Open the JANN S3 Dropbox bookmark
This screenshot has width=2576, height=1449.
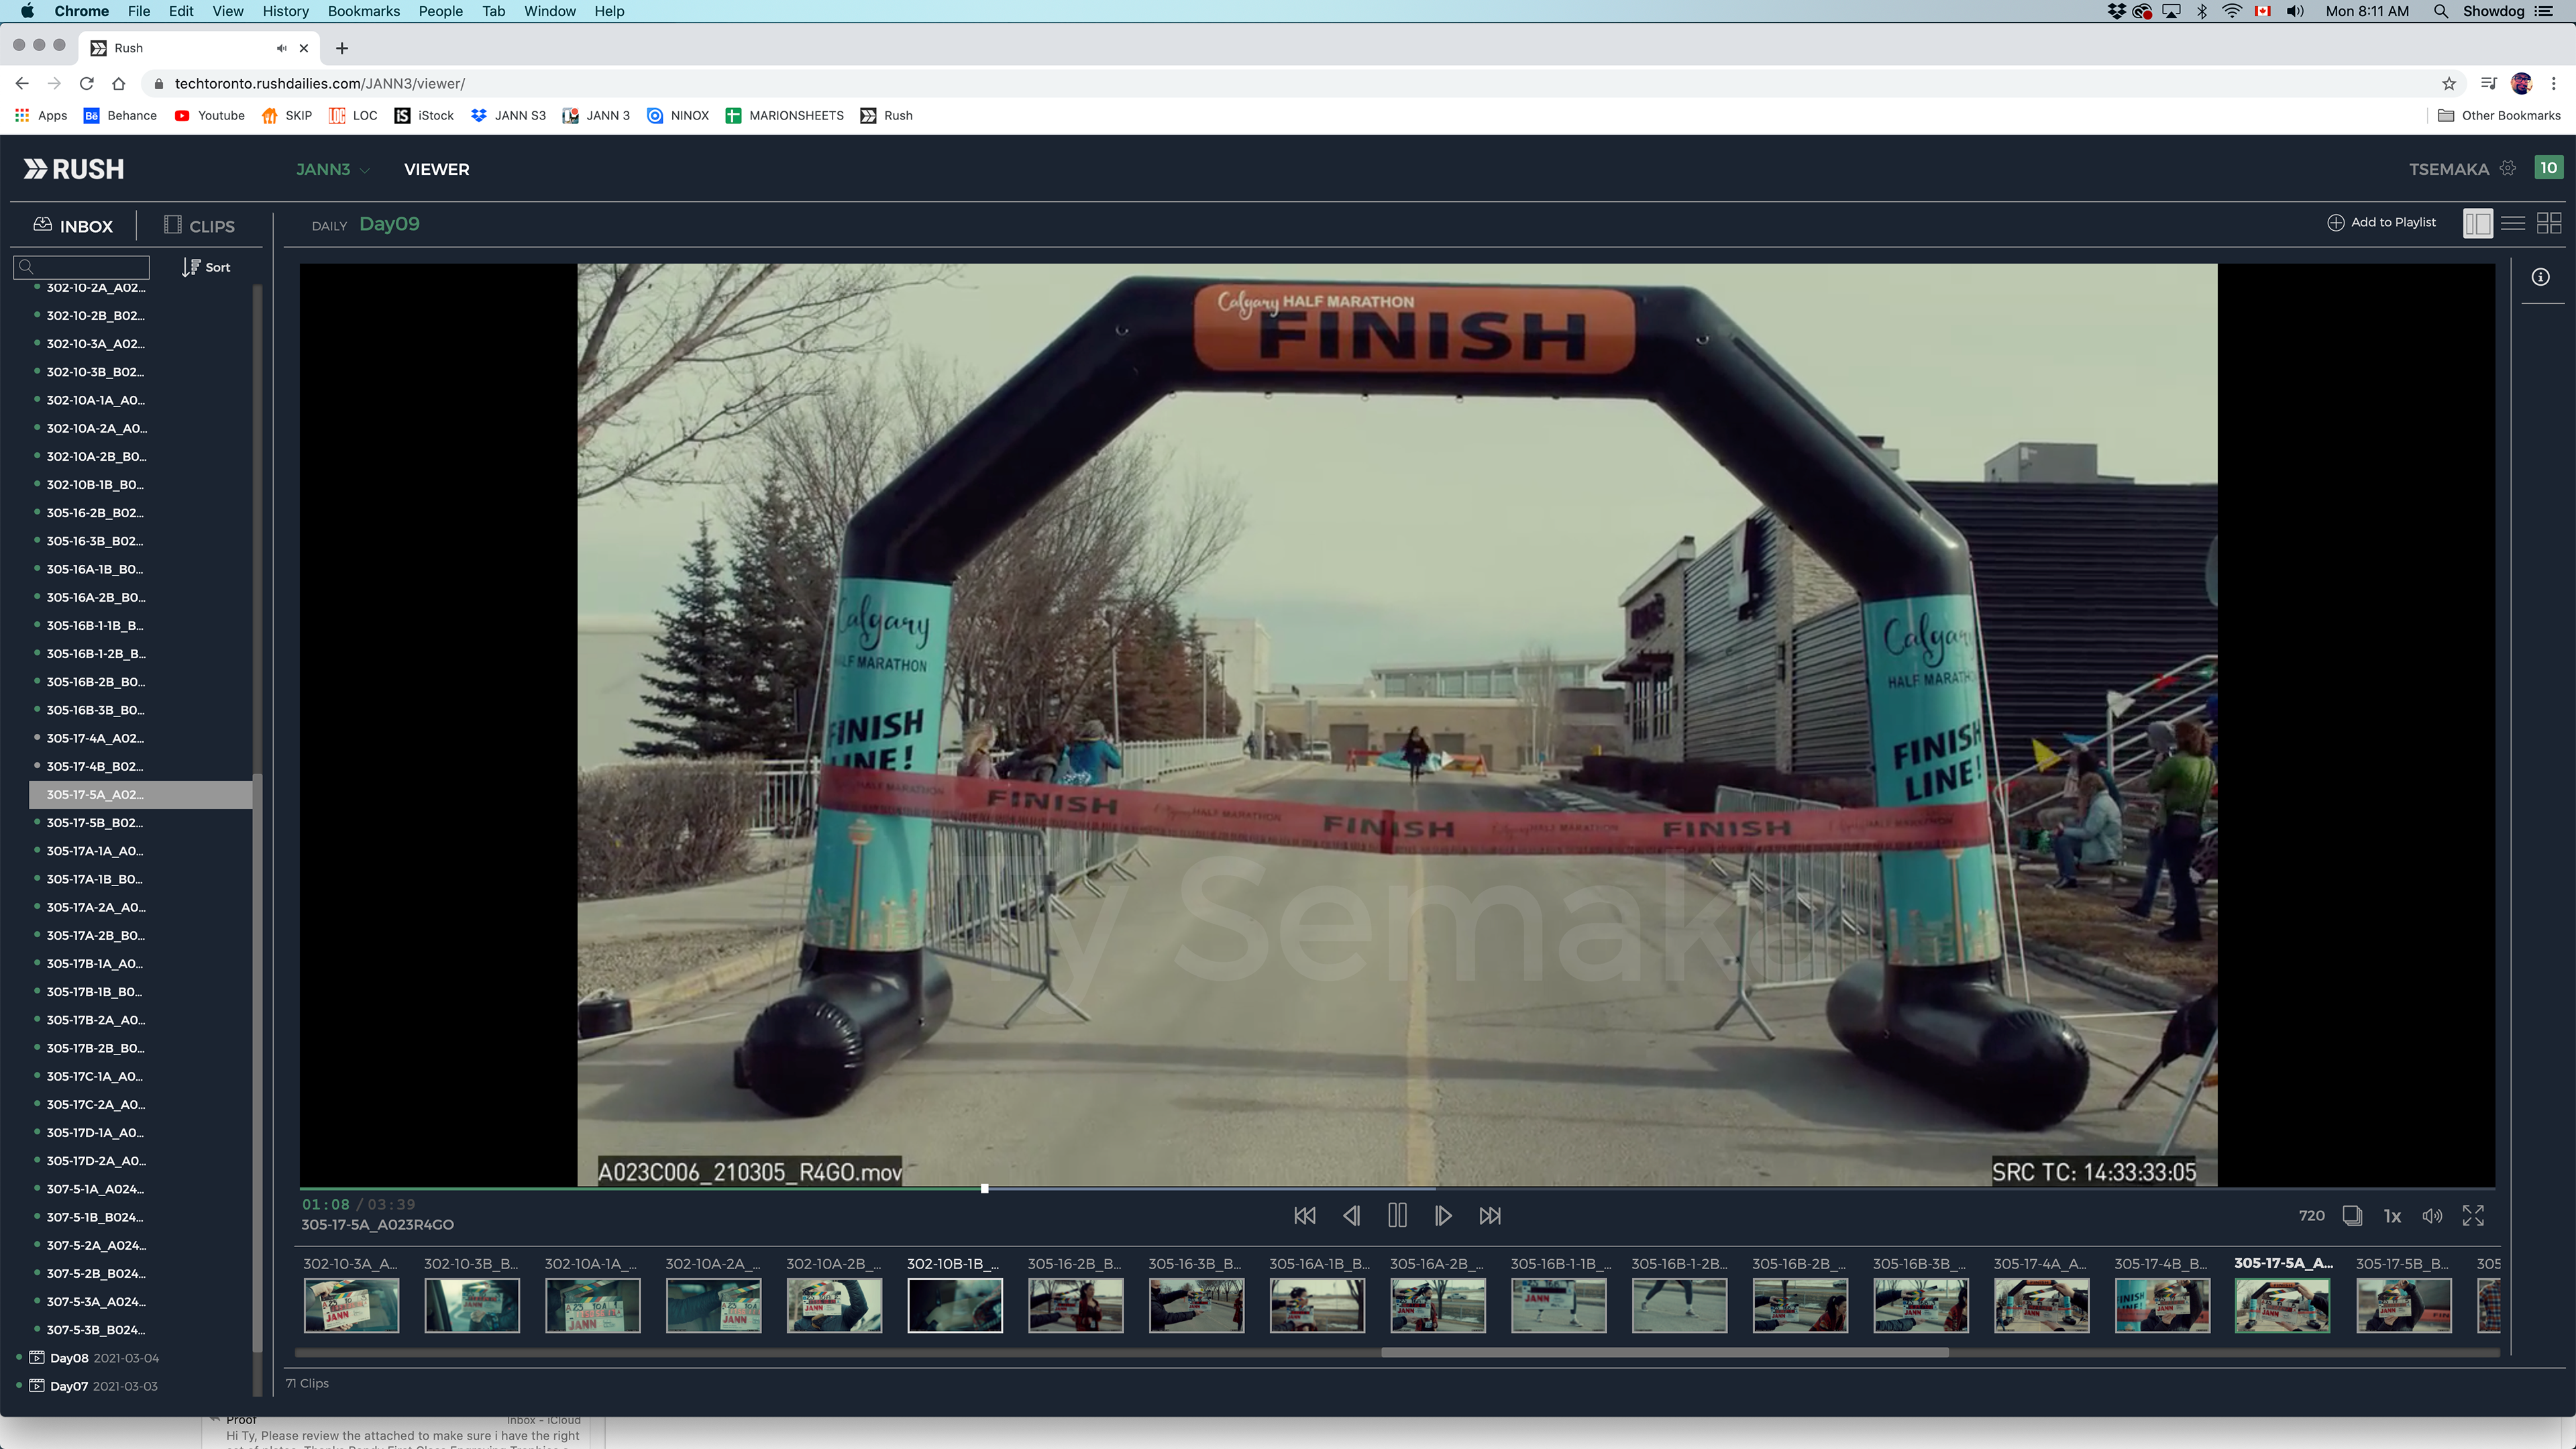[508, 115]
